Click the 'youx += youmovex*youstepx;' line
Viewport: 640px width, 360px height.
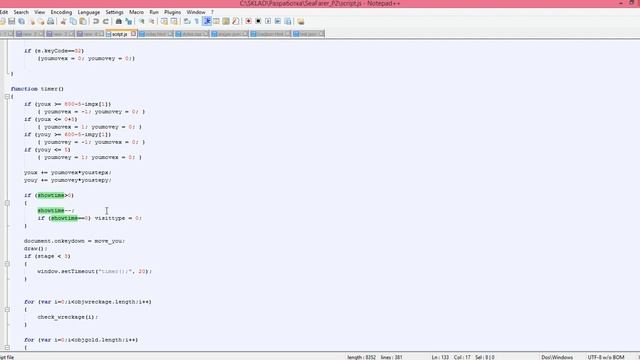(x=67, y=173)
